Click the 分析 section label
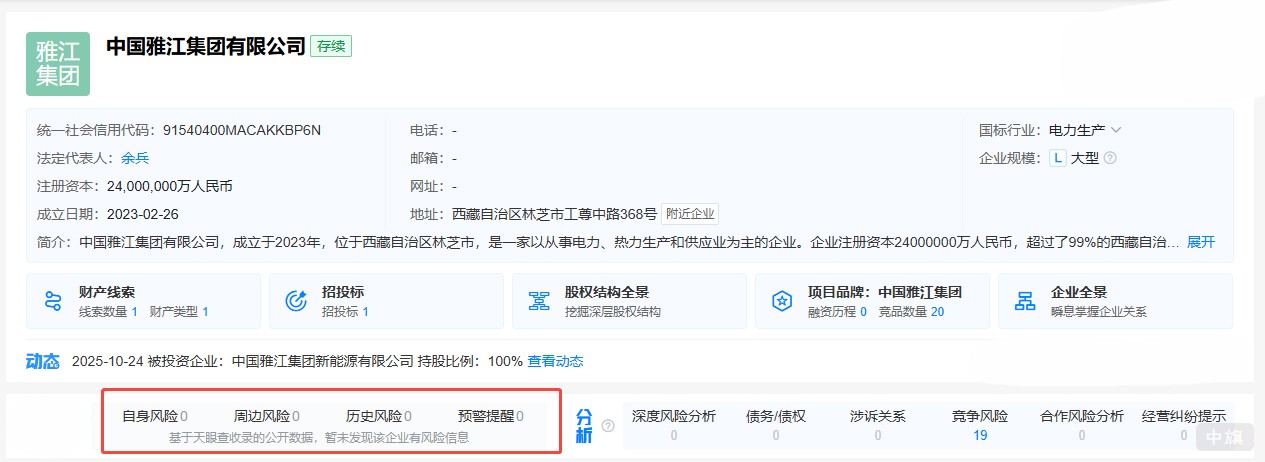The height and width of the screenshot is (462, 1265). tap(585, 425)
